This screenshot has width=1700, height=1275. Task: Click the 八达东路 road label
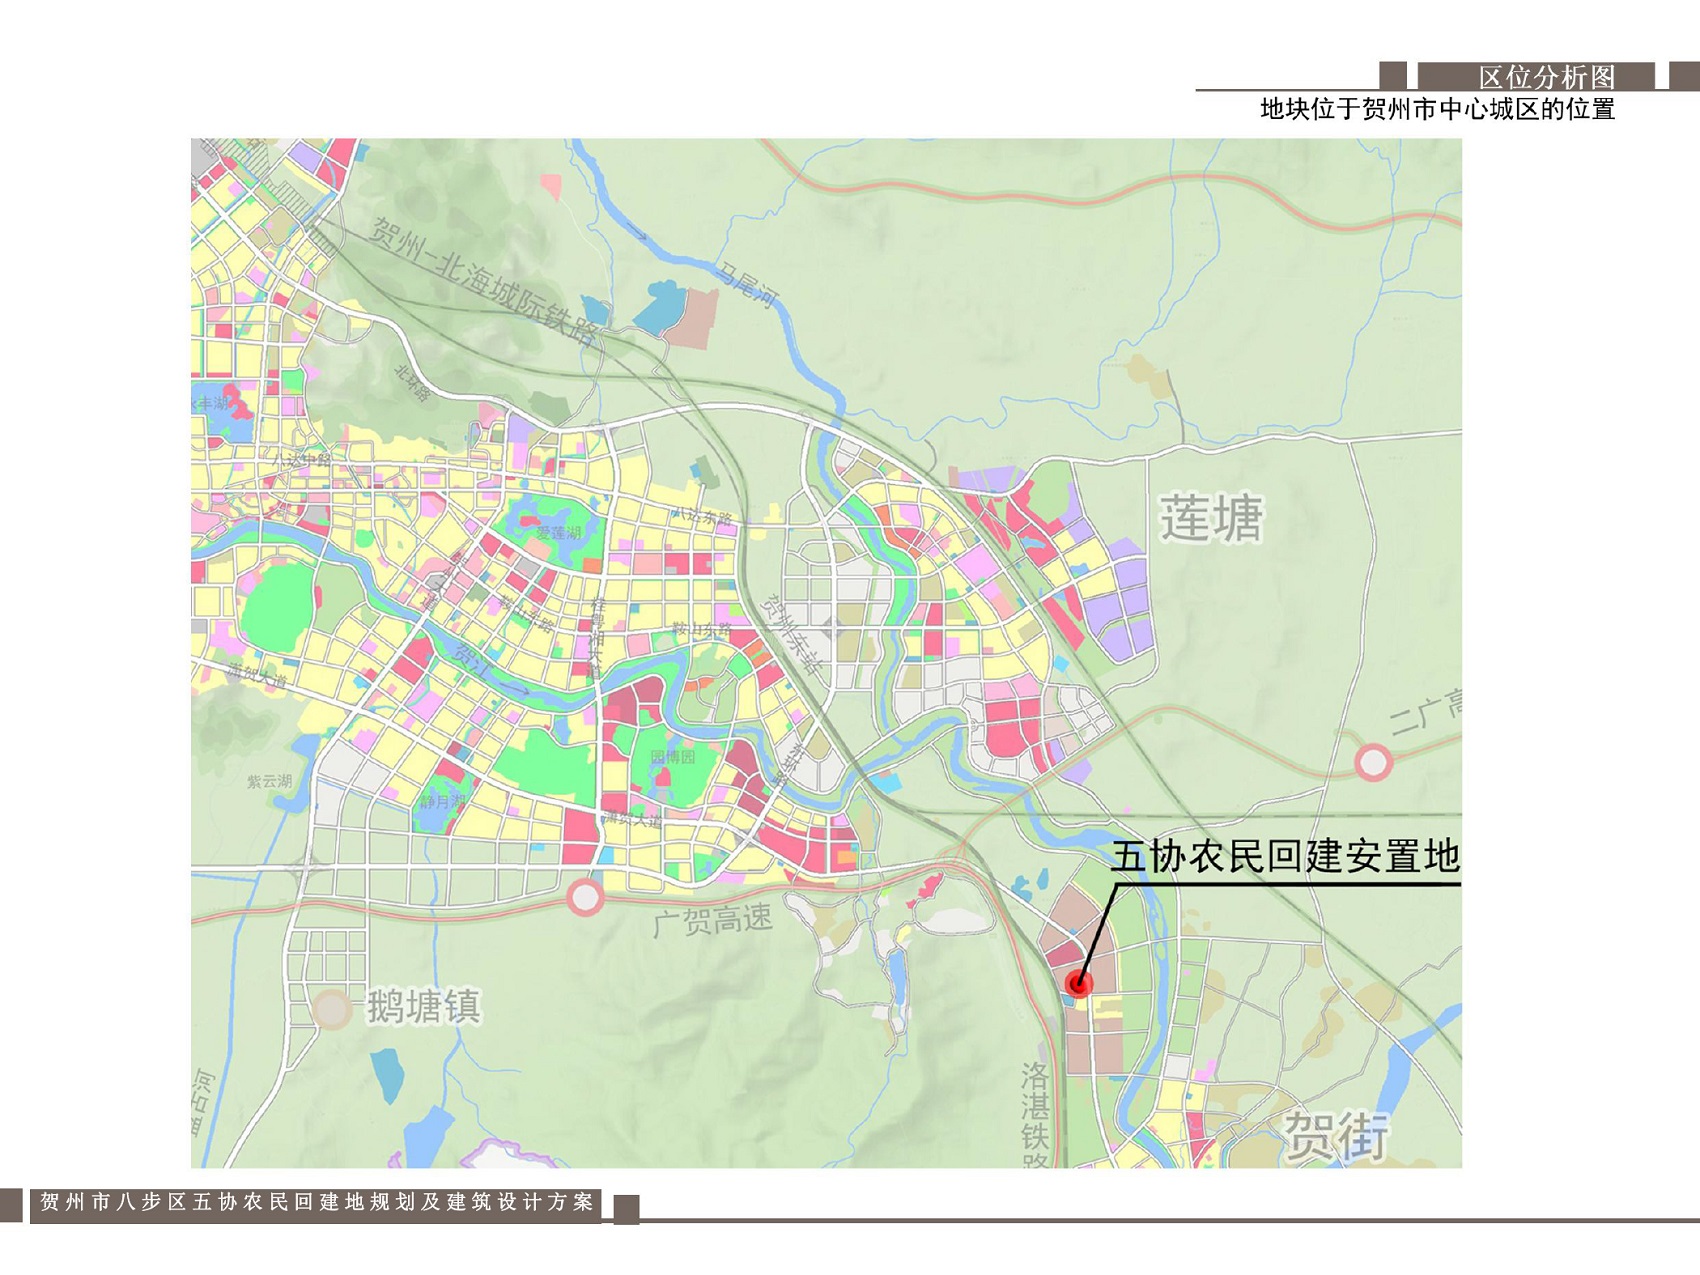[702, 517]
